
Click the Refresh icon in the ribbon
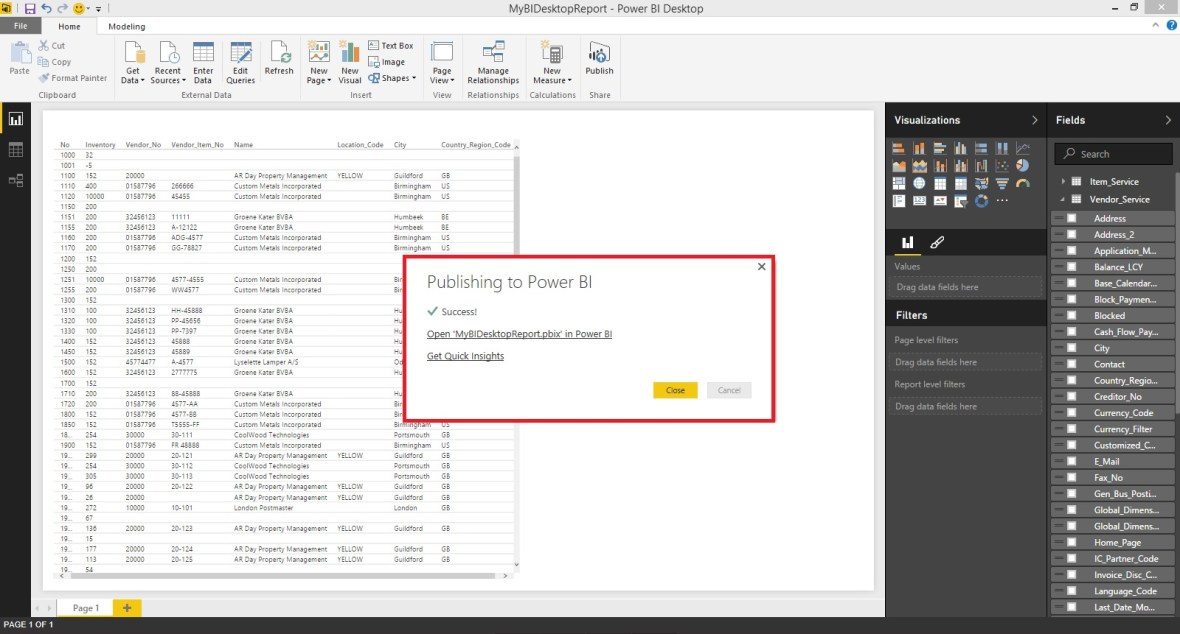tap(279, 57)
